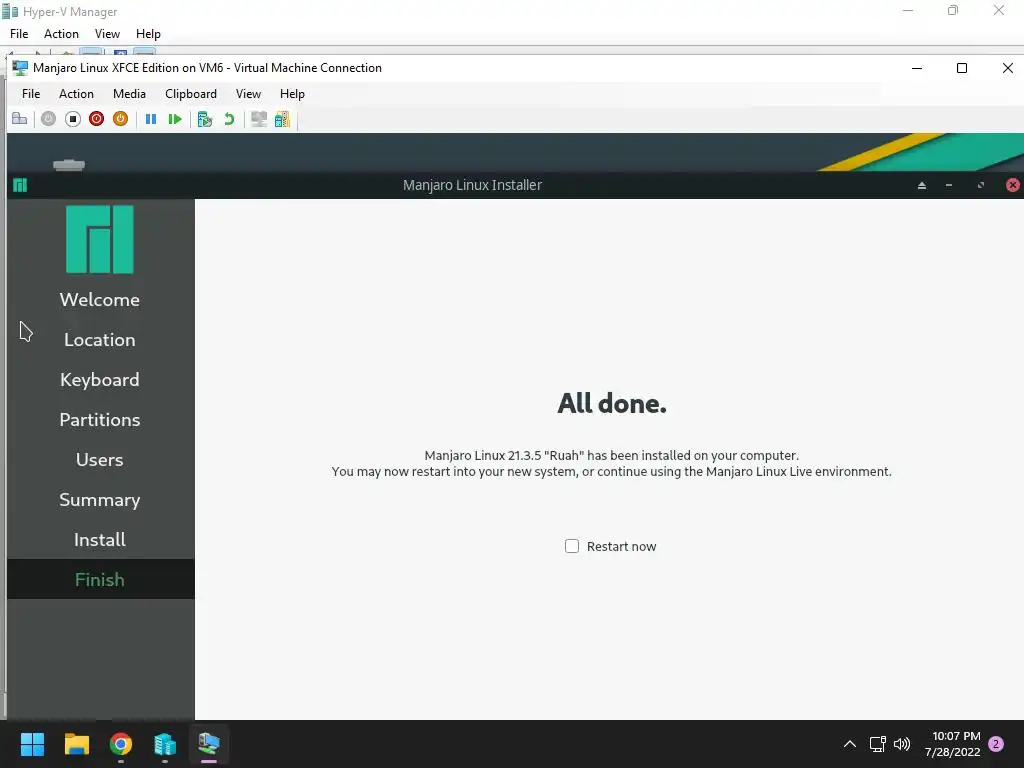Click the Restart now label text

621,547
